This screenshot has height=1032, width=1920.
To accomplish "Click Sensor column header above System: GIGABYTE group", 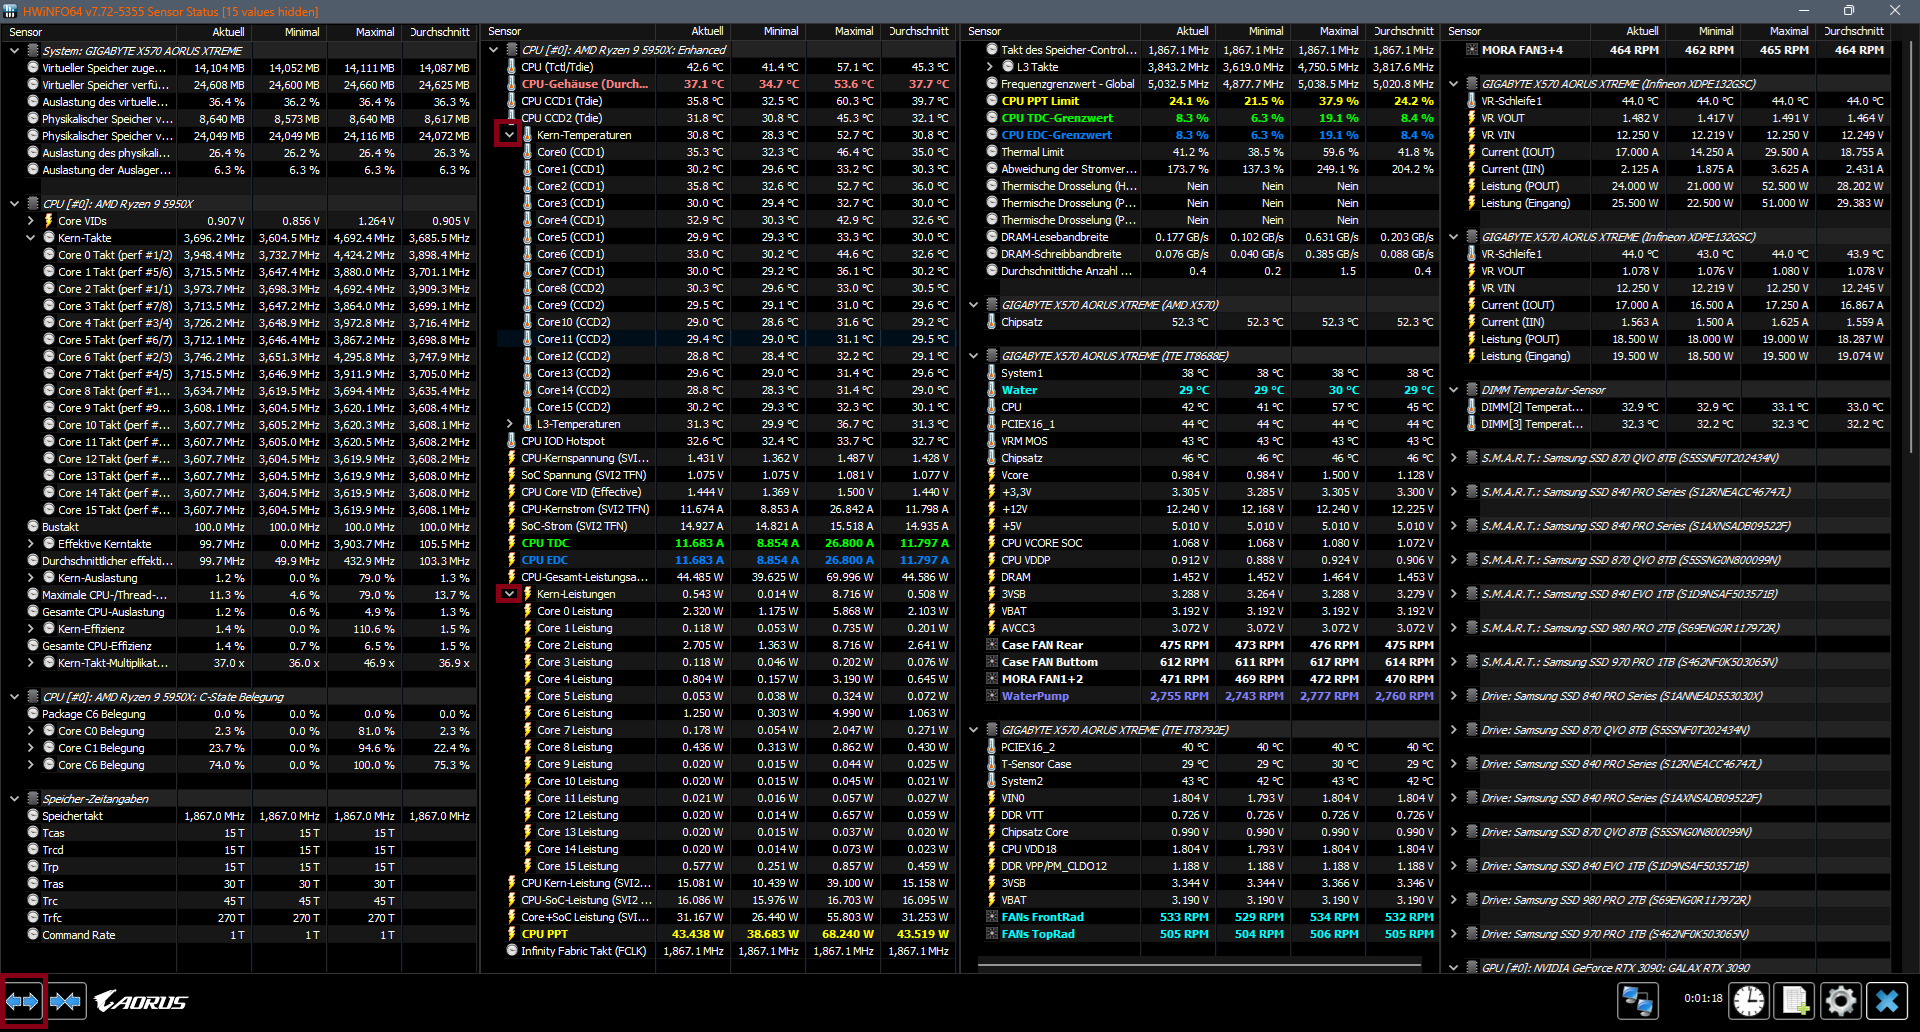I will (x=90, y=32).
